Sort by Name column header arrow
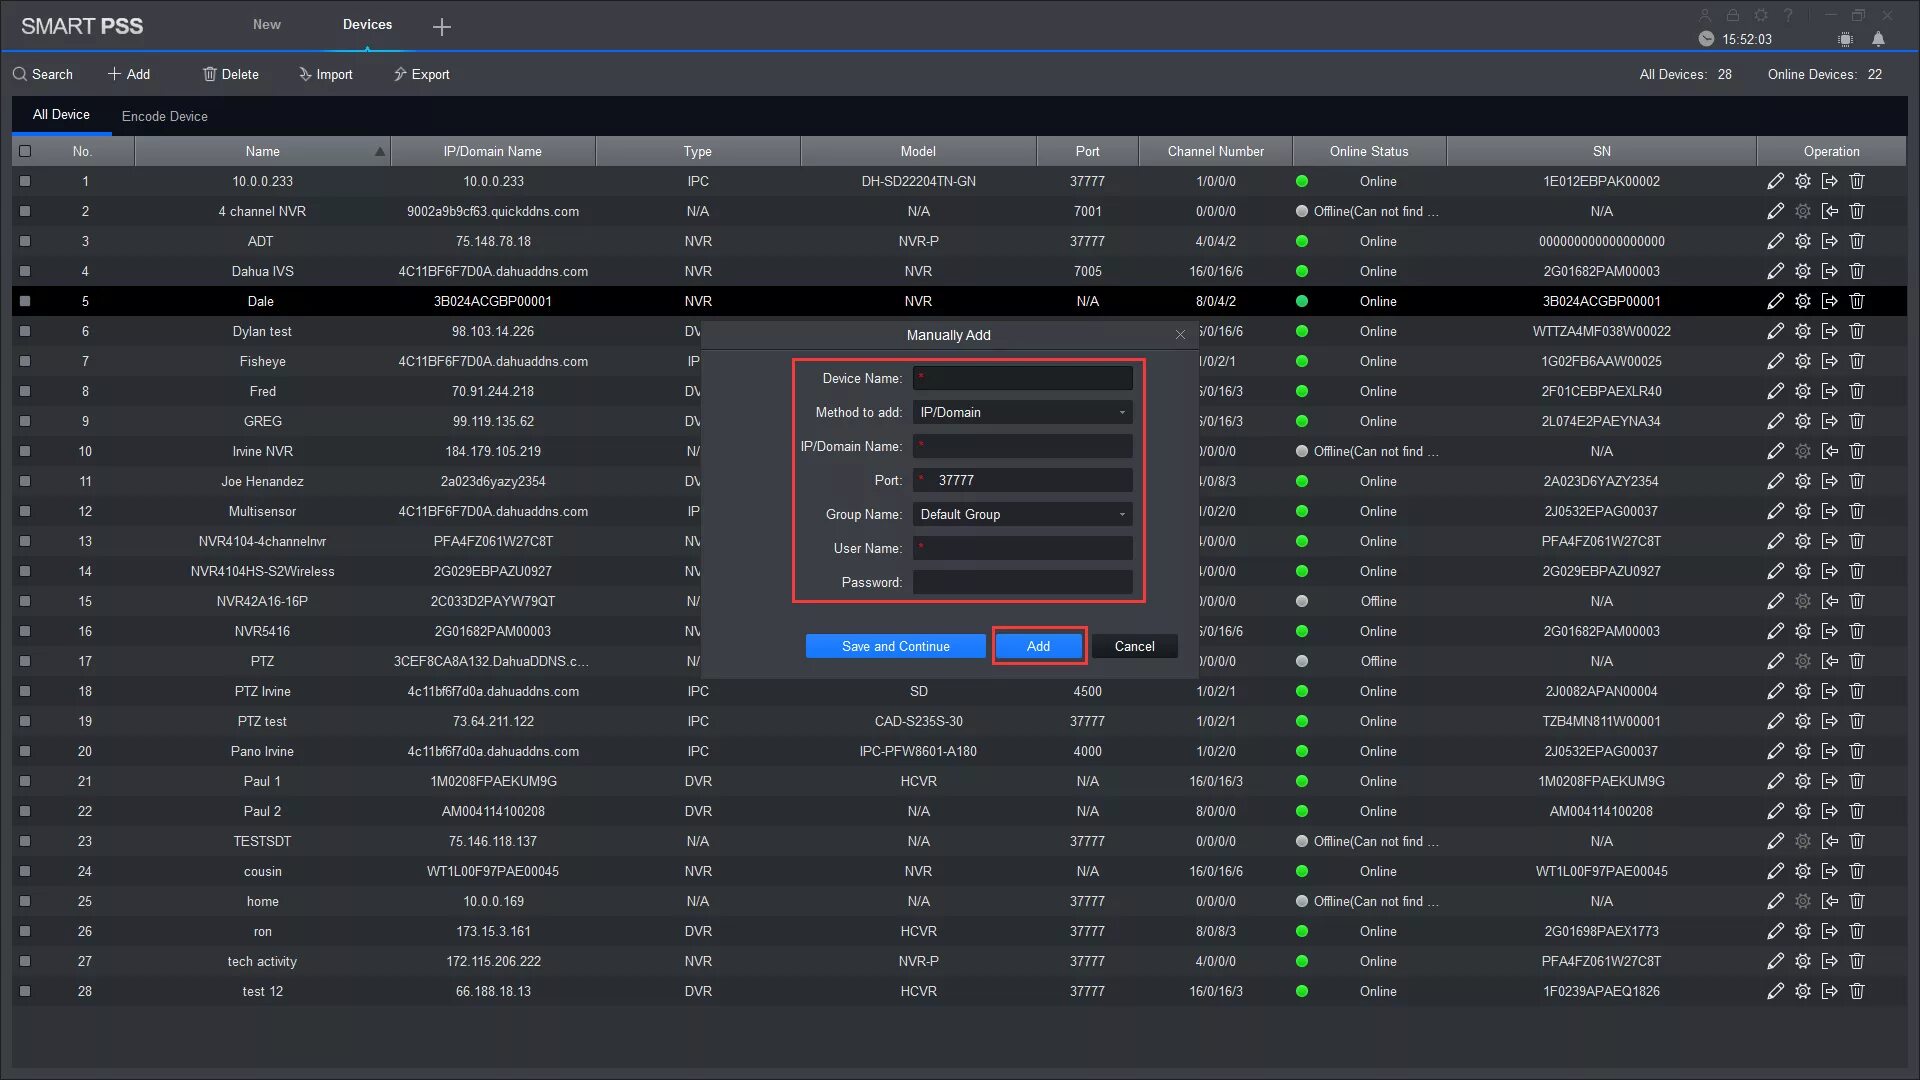 (x=379, y=152)
